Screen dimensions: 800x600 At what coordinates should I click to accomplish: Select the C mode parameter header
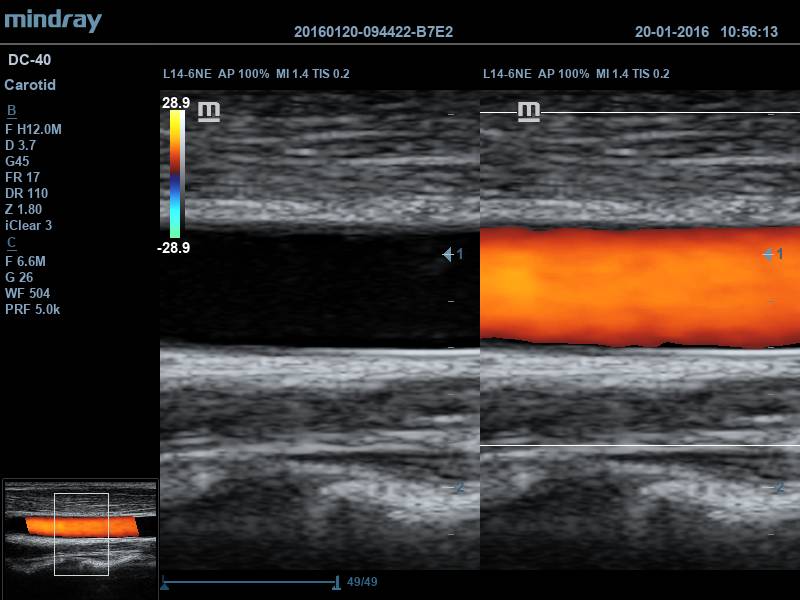[11, 242]
